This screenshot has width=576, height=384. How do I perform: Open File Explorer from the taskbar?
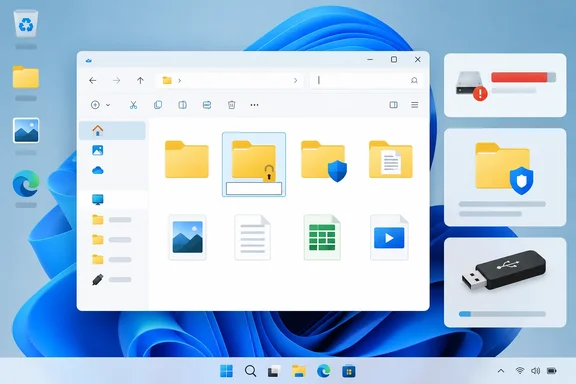pos(299,371)
